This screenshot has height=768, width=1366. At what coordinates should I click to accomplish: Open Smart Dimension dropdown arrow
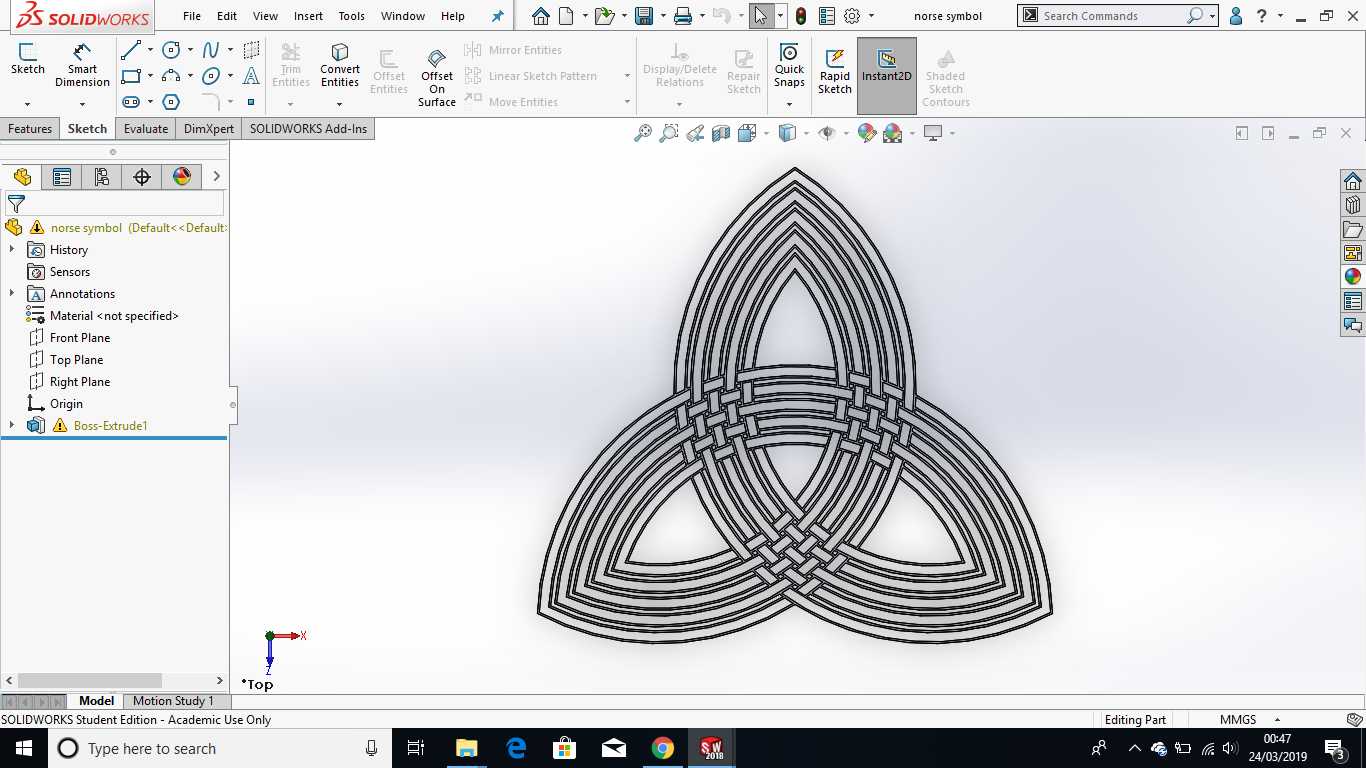point(82,104)
